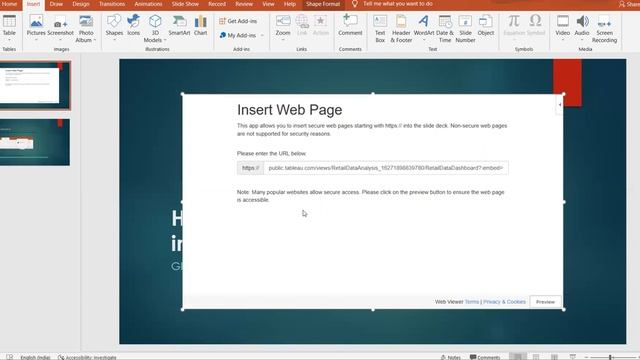Open the Record tab
The image size is (640, 360).
[x=217, y=4]
